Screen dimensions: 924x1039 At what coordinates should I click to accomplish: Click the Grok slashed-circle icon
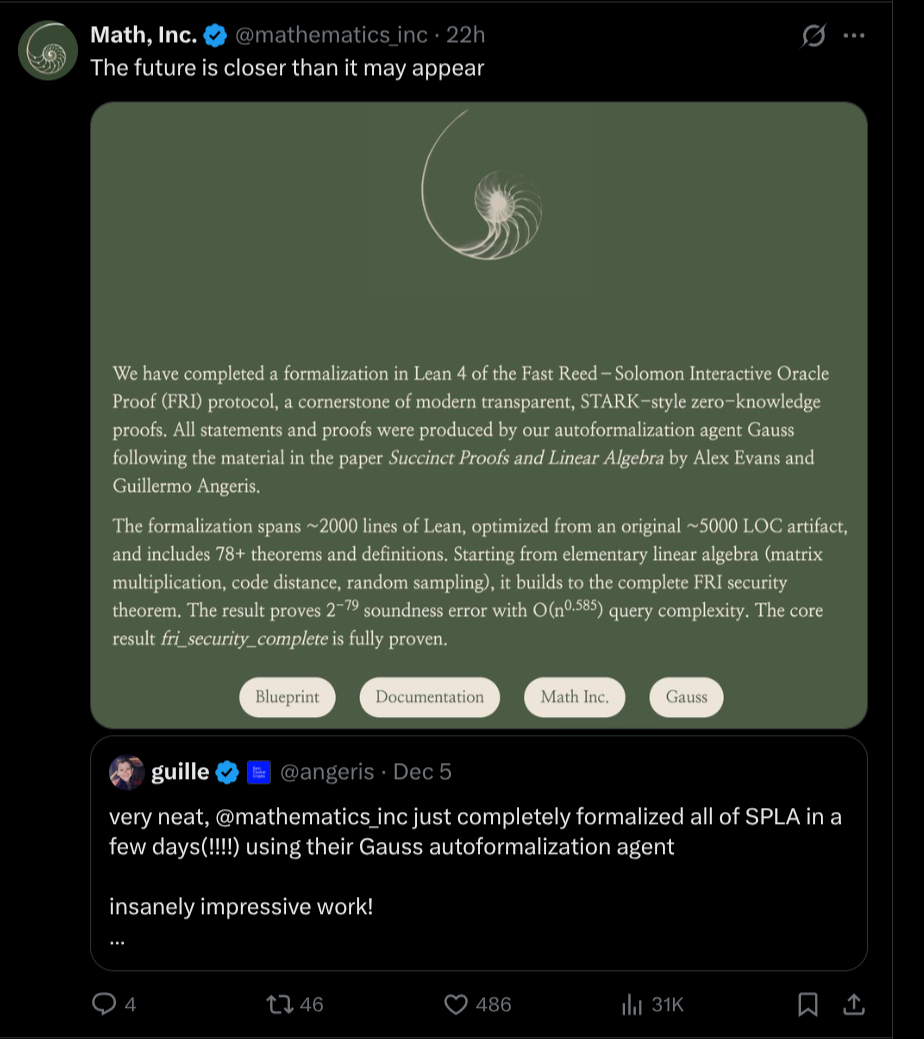pyautogui.click(x=814, y=36)
